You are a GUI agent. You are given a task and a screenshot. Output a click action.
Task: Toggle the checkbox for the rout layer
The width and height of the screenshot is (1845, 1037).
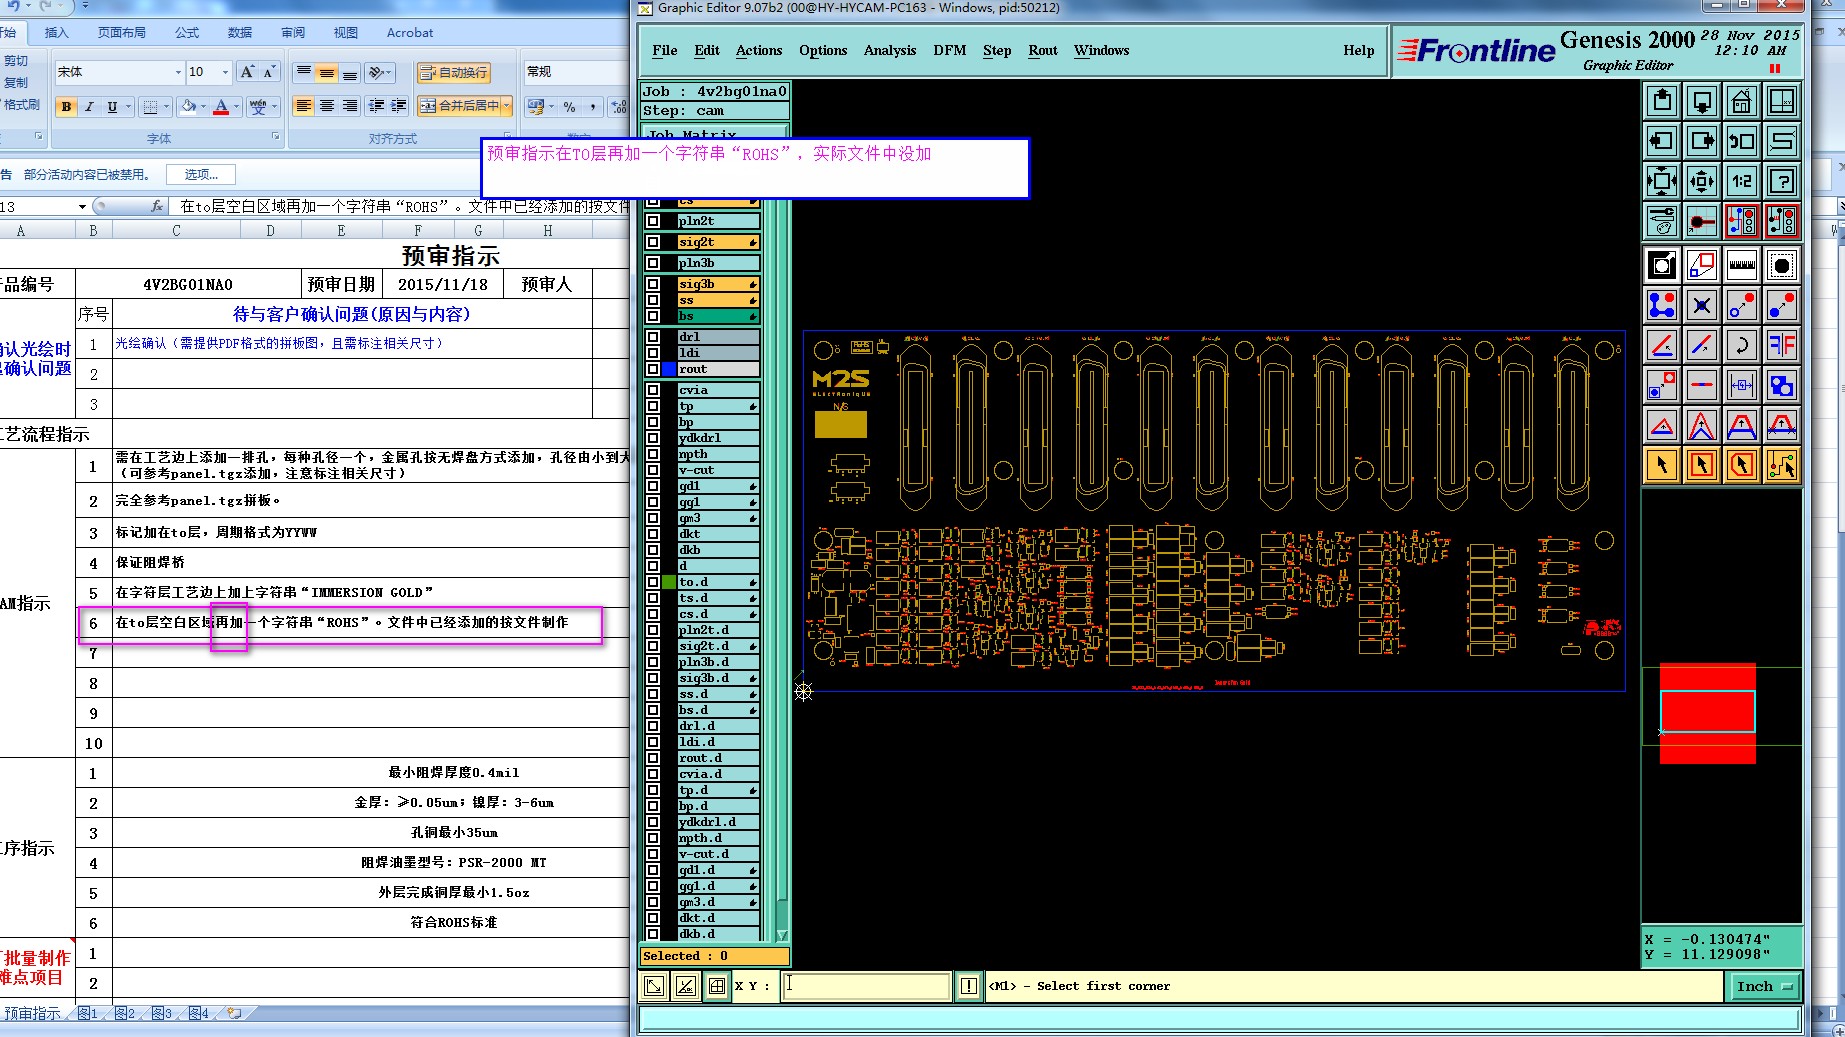(x=653, y=369)
